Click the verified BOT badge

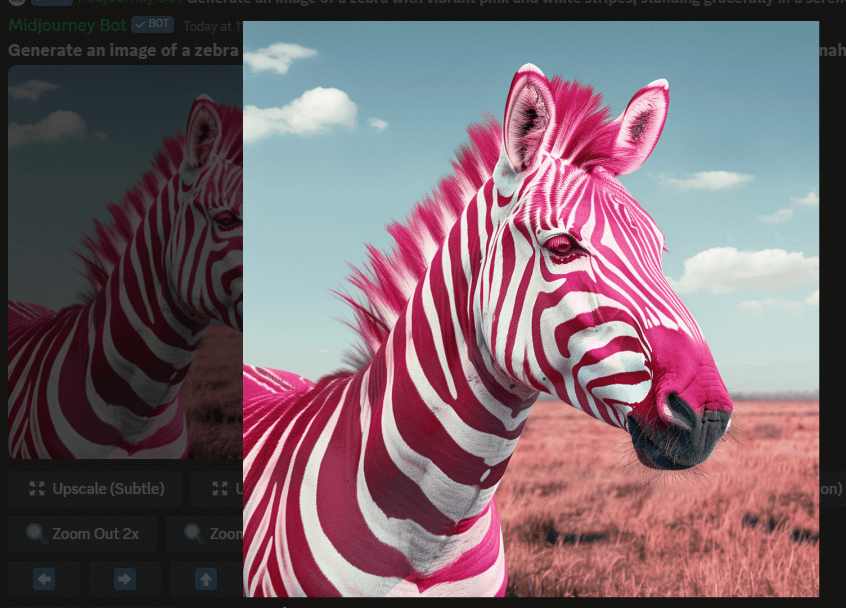pyautogui.click(x=152, y=24)
